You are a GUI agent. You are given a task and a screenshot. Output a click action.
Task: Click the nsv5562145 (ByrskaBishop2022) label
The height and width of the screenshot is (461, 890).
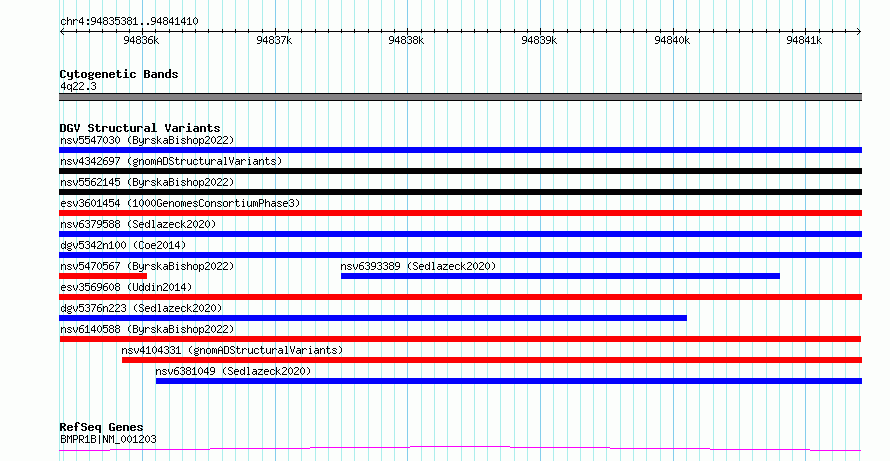coord(147,182)
